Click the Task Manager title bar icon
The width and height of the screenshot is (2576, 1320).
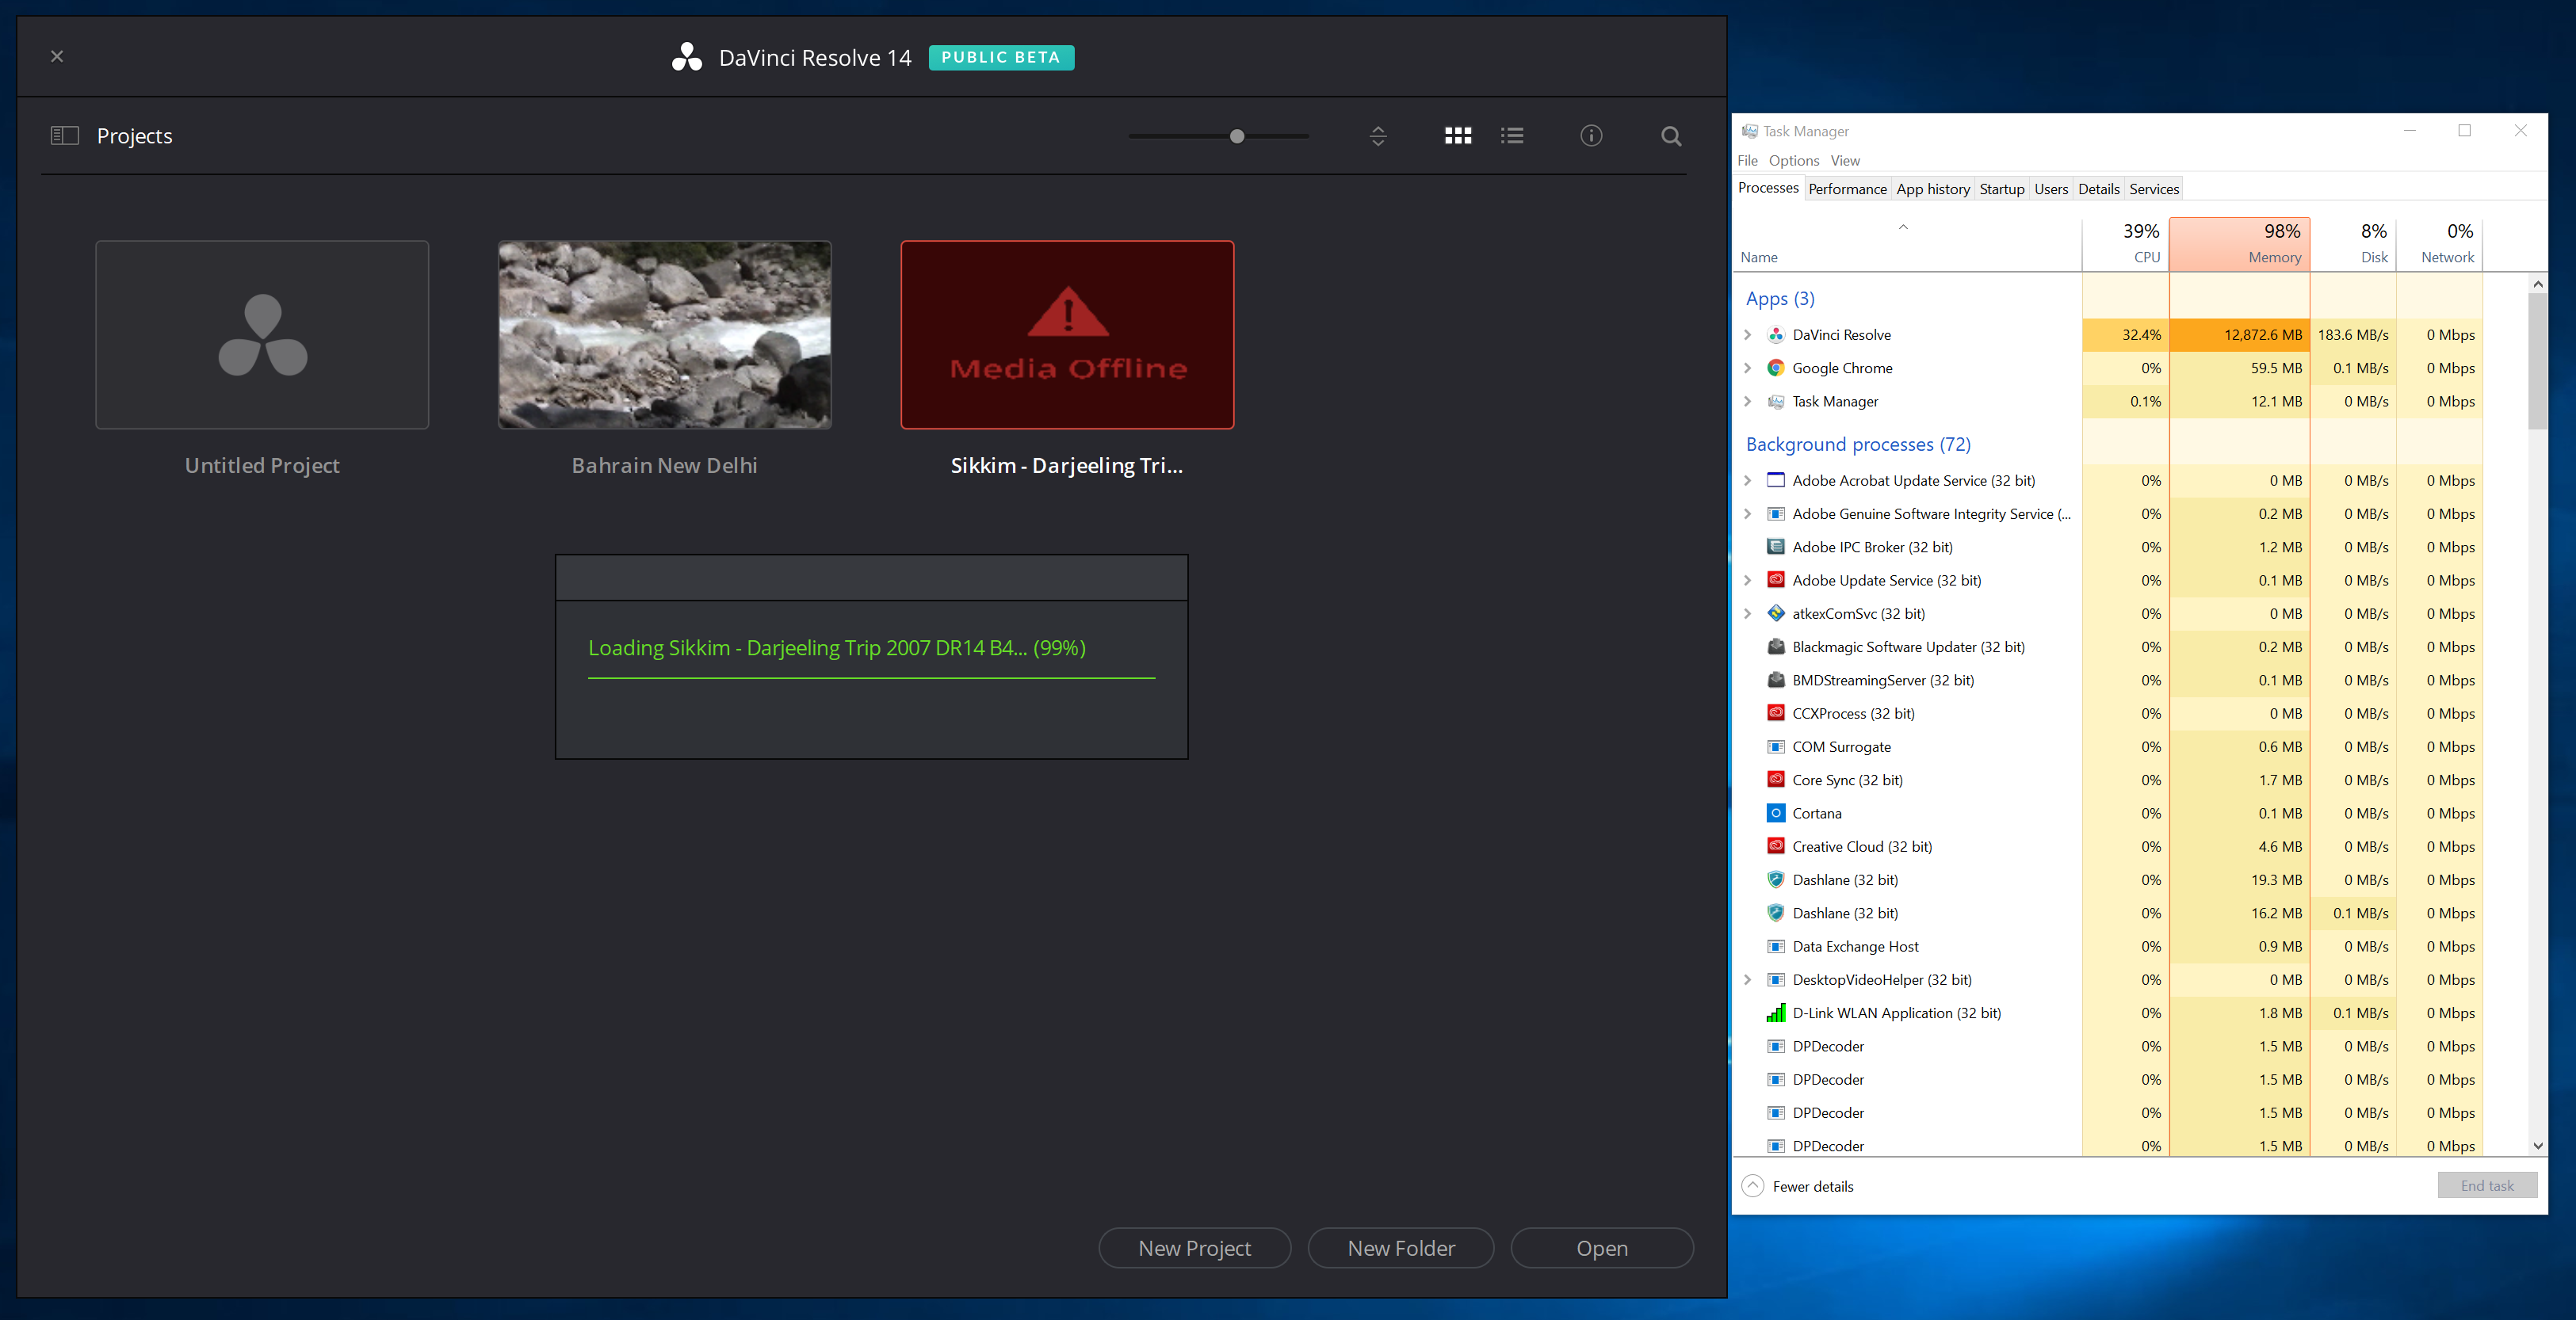pyautogui.click(x=1749, y=131)
